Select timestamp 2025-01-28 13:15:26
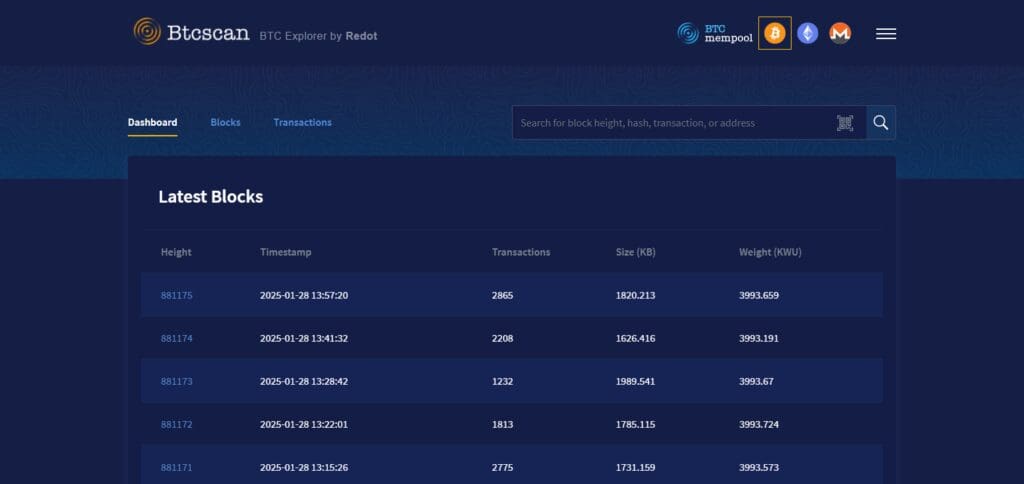This screenshot has width=1024, height=484. pos(304,468)
